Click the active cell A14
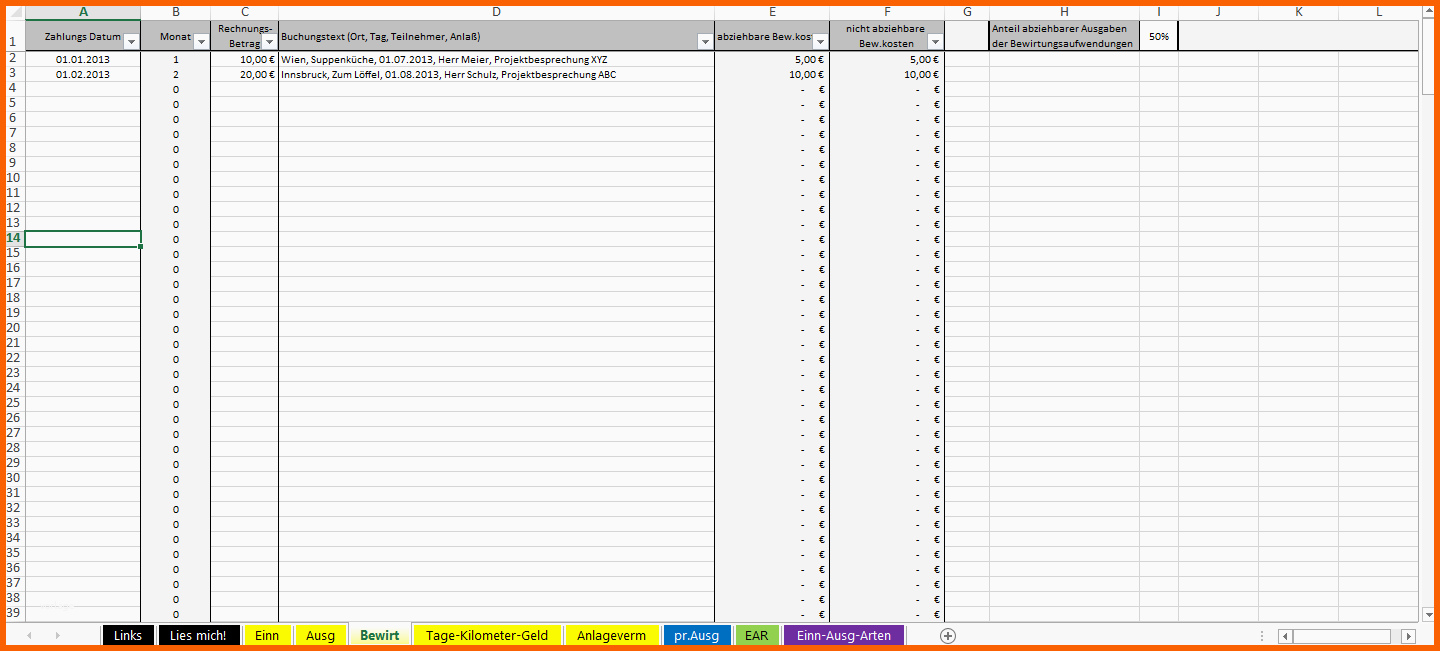1440x651 pixels. 83,238
